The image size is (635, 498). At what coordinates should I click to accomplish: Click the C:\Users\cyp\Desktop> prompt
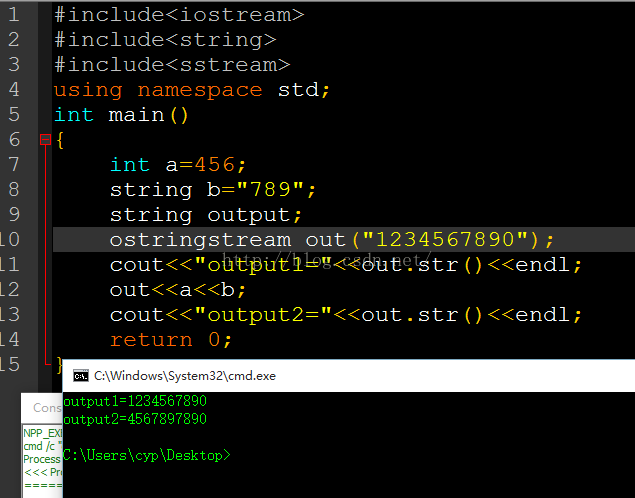click(x=147, y=455)
